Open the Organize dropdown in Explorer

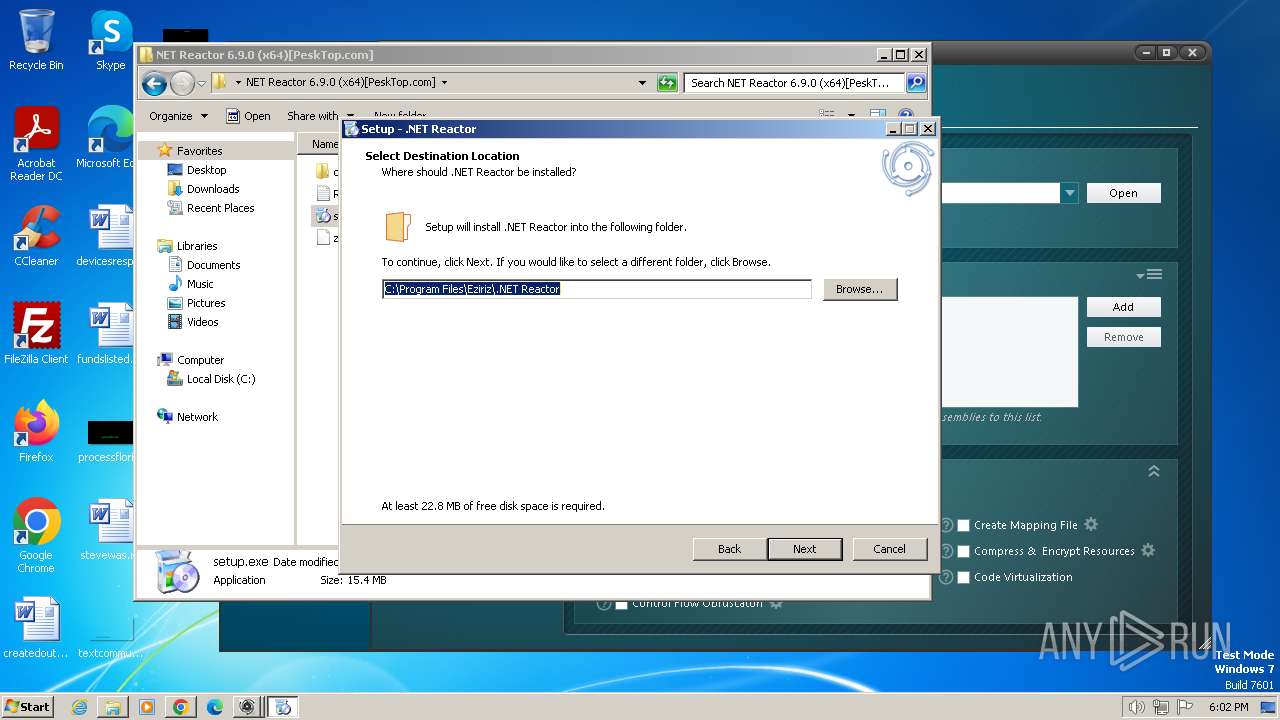pyautogui.click(x=178, y=116)
